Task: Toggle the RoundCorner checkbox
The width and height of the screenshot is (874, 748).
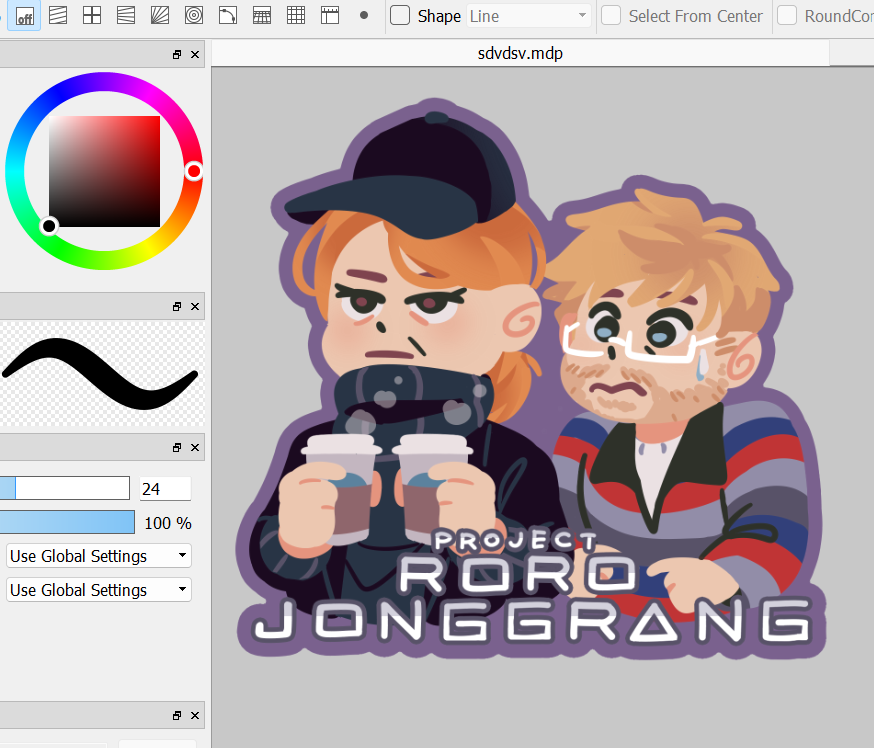Action: [x=787, y=16]
